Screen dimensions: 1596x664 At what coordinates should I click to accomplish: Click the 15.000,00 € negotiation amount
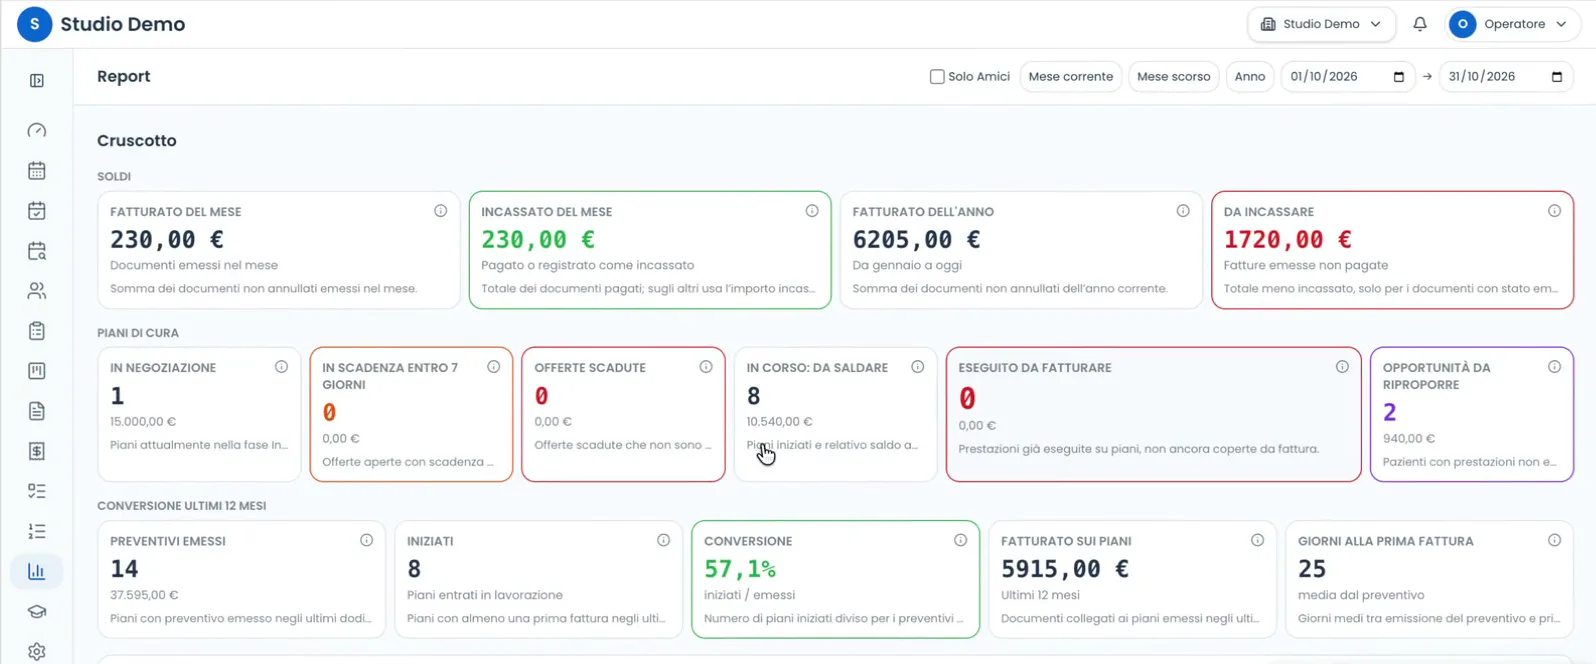pyautogui.click(x=143, y=422)
